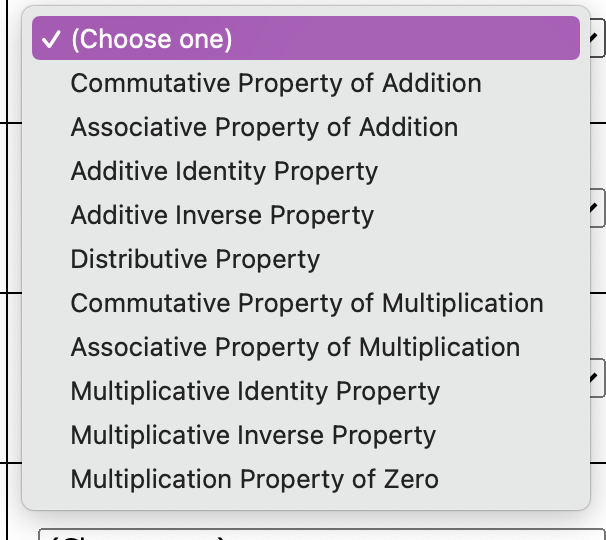The height and width of the screenshot is (540, 606).
Task: Select Distributive Property from the list
Action: point(306,259)
